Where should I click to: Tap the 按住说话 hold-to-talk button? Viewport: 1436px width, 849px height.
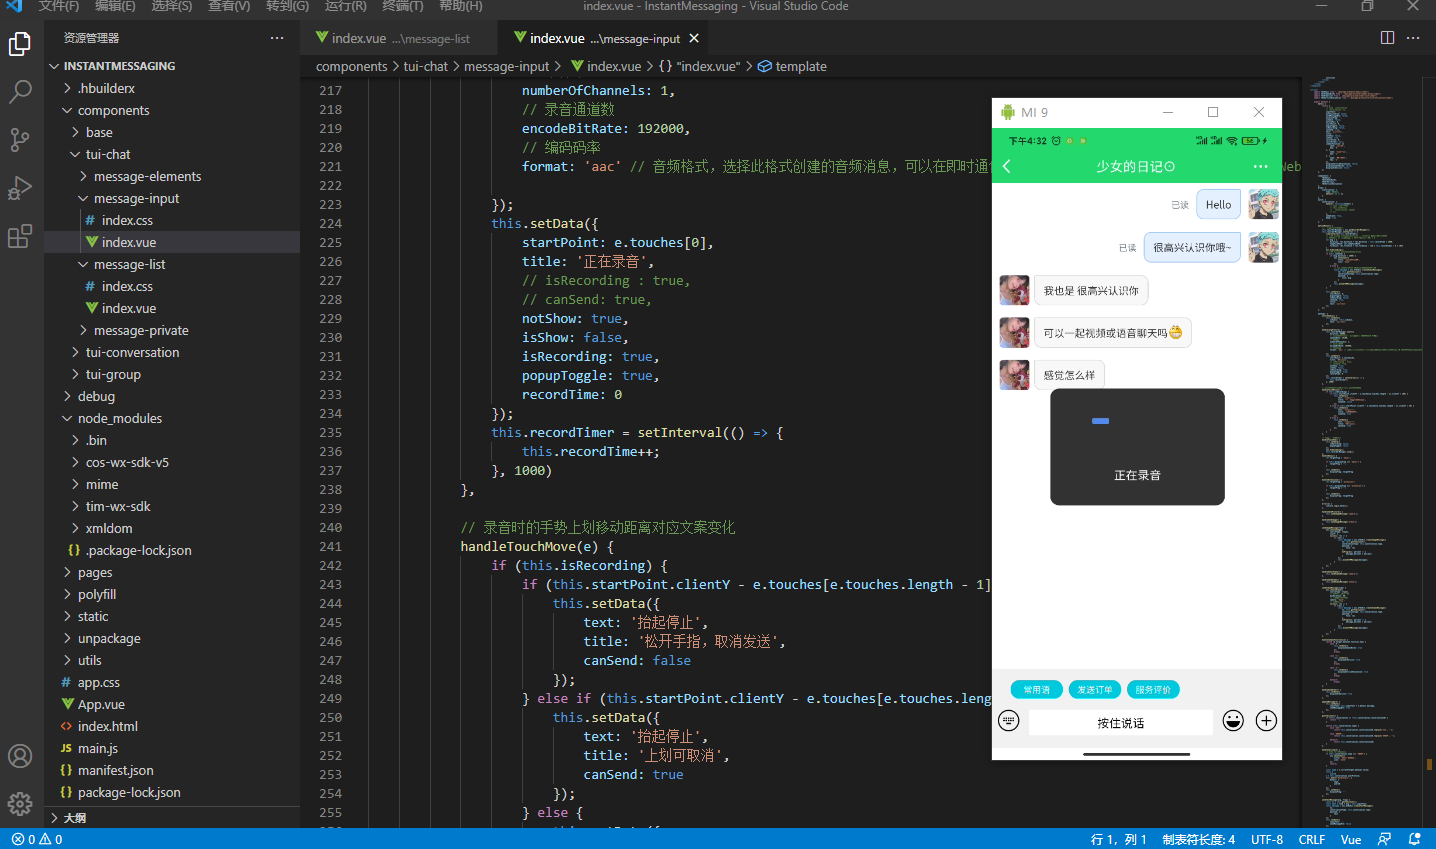[1121, 722]
